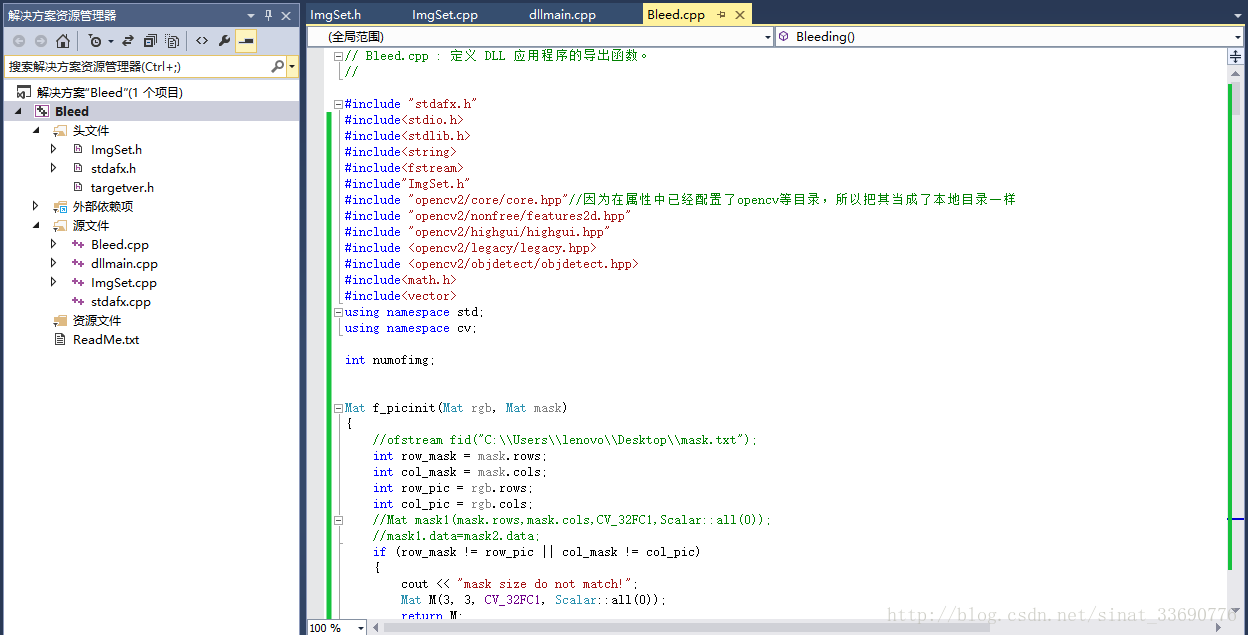Expand the ImgSet.h tree node
Viewport: 1248px width, 635px height.
click(54, 149)
